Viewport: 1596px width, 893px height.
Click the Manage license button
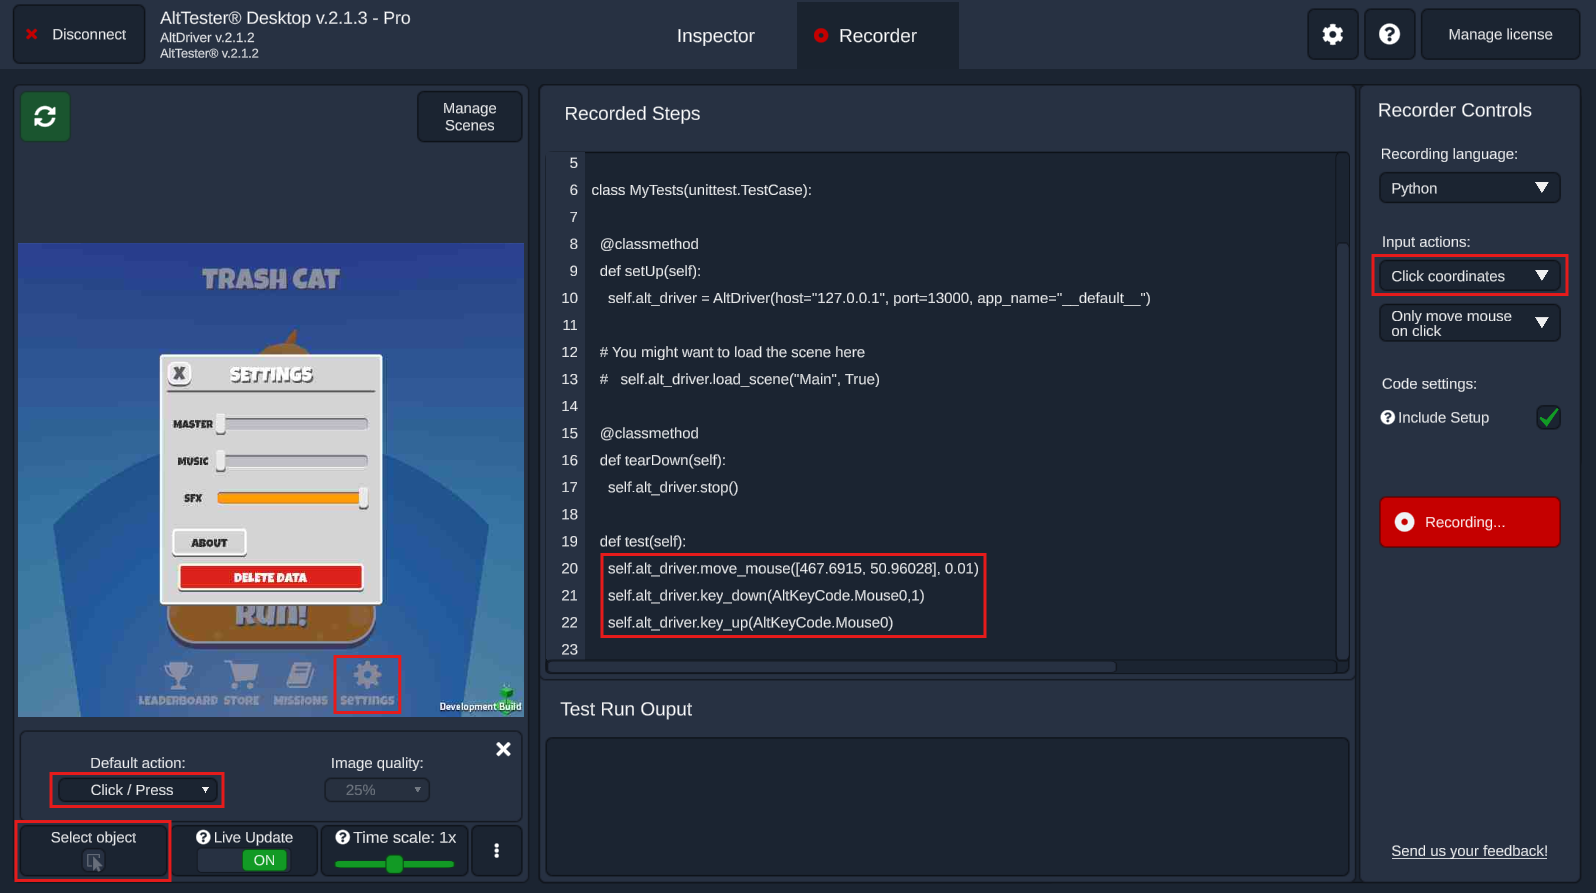pyautogui.click(x=1499, y=35)
